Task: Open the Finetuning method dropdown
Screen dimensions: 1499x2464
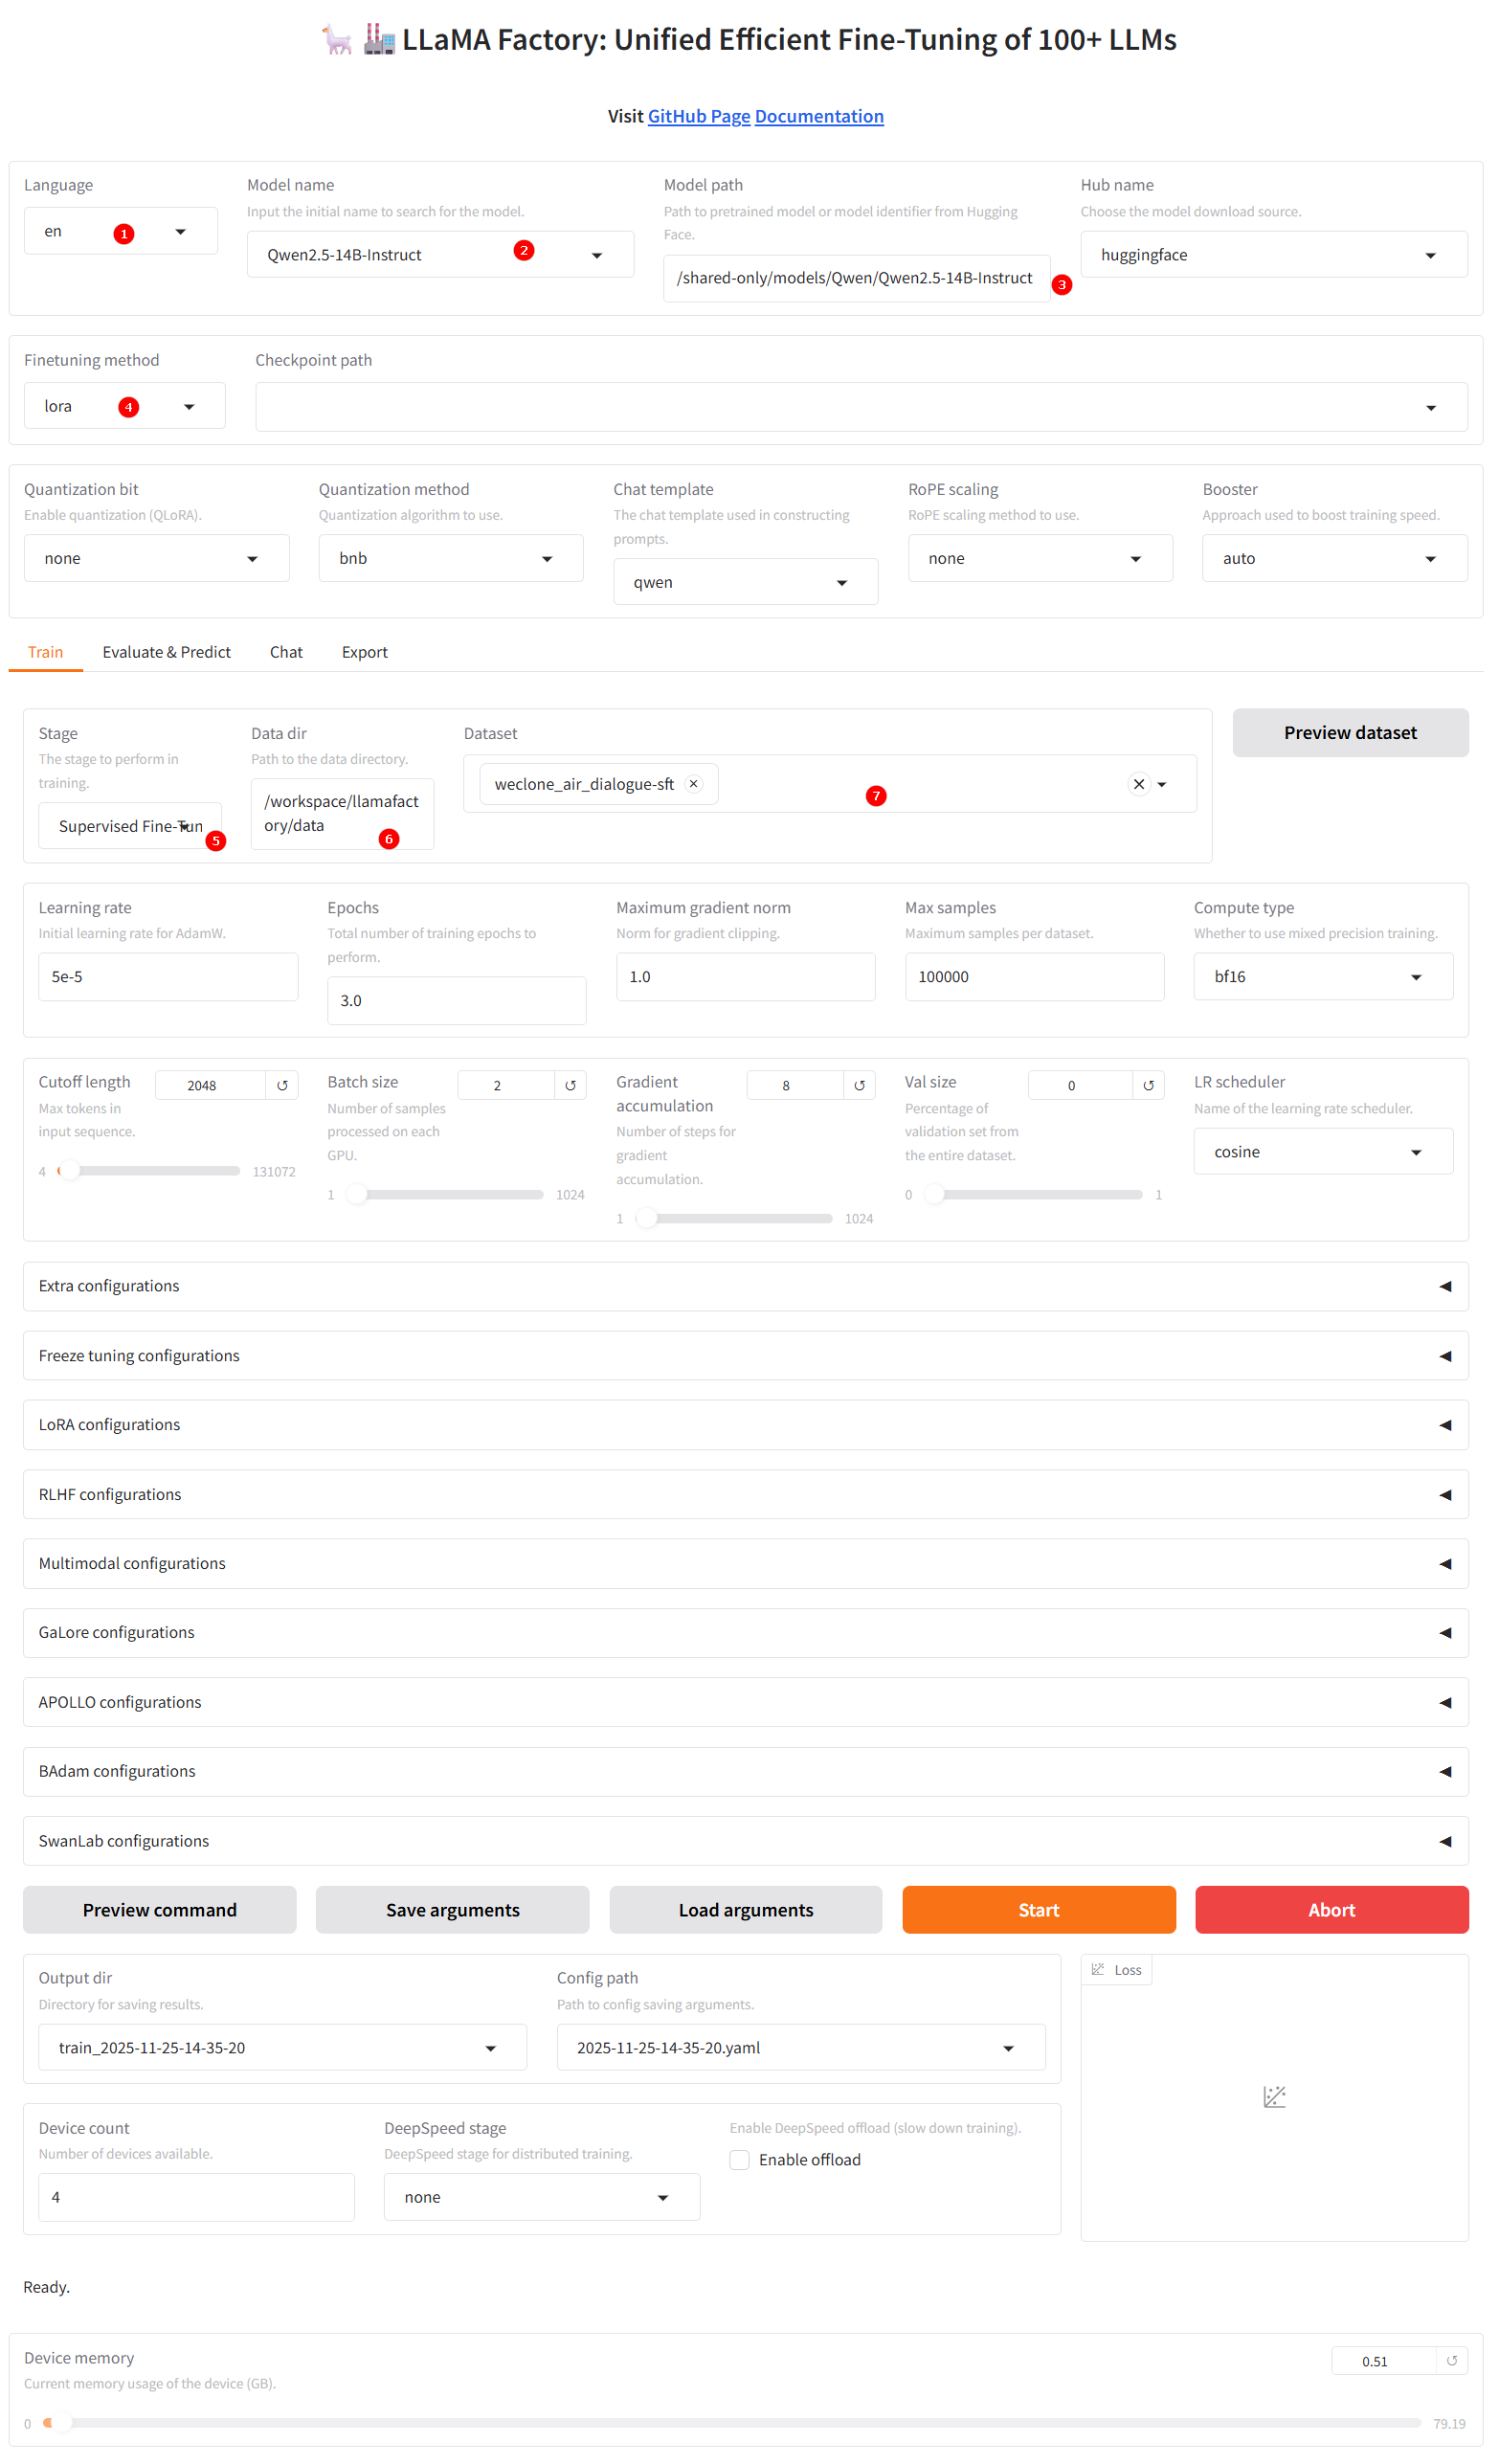Action: pyautogui.click(x=125, y=408)
